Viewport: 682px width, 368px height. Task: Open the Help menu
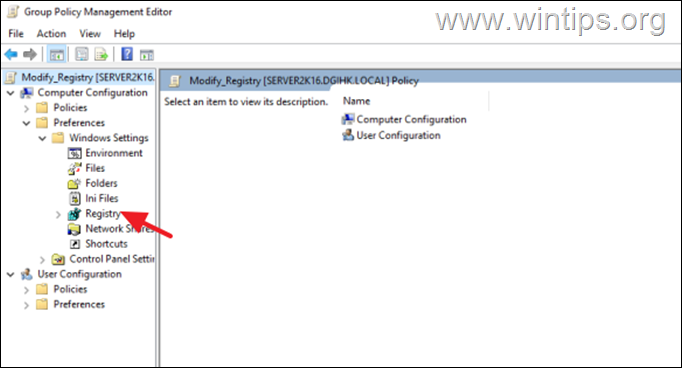[x=124, y=33]
